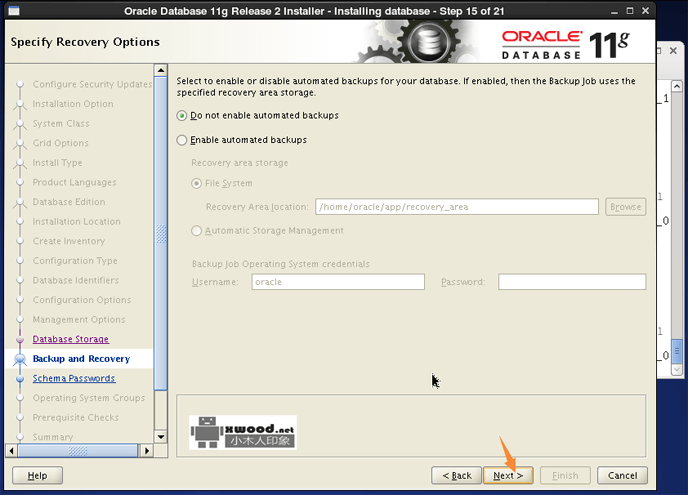Select 'Do not enable automated backups' option
The height and width of the screenshot is (495, 688).
click(x=182, y=116)
